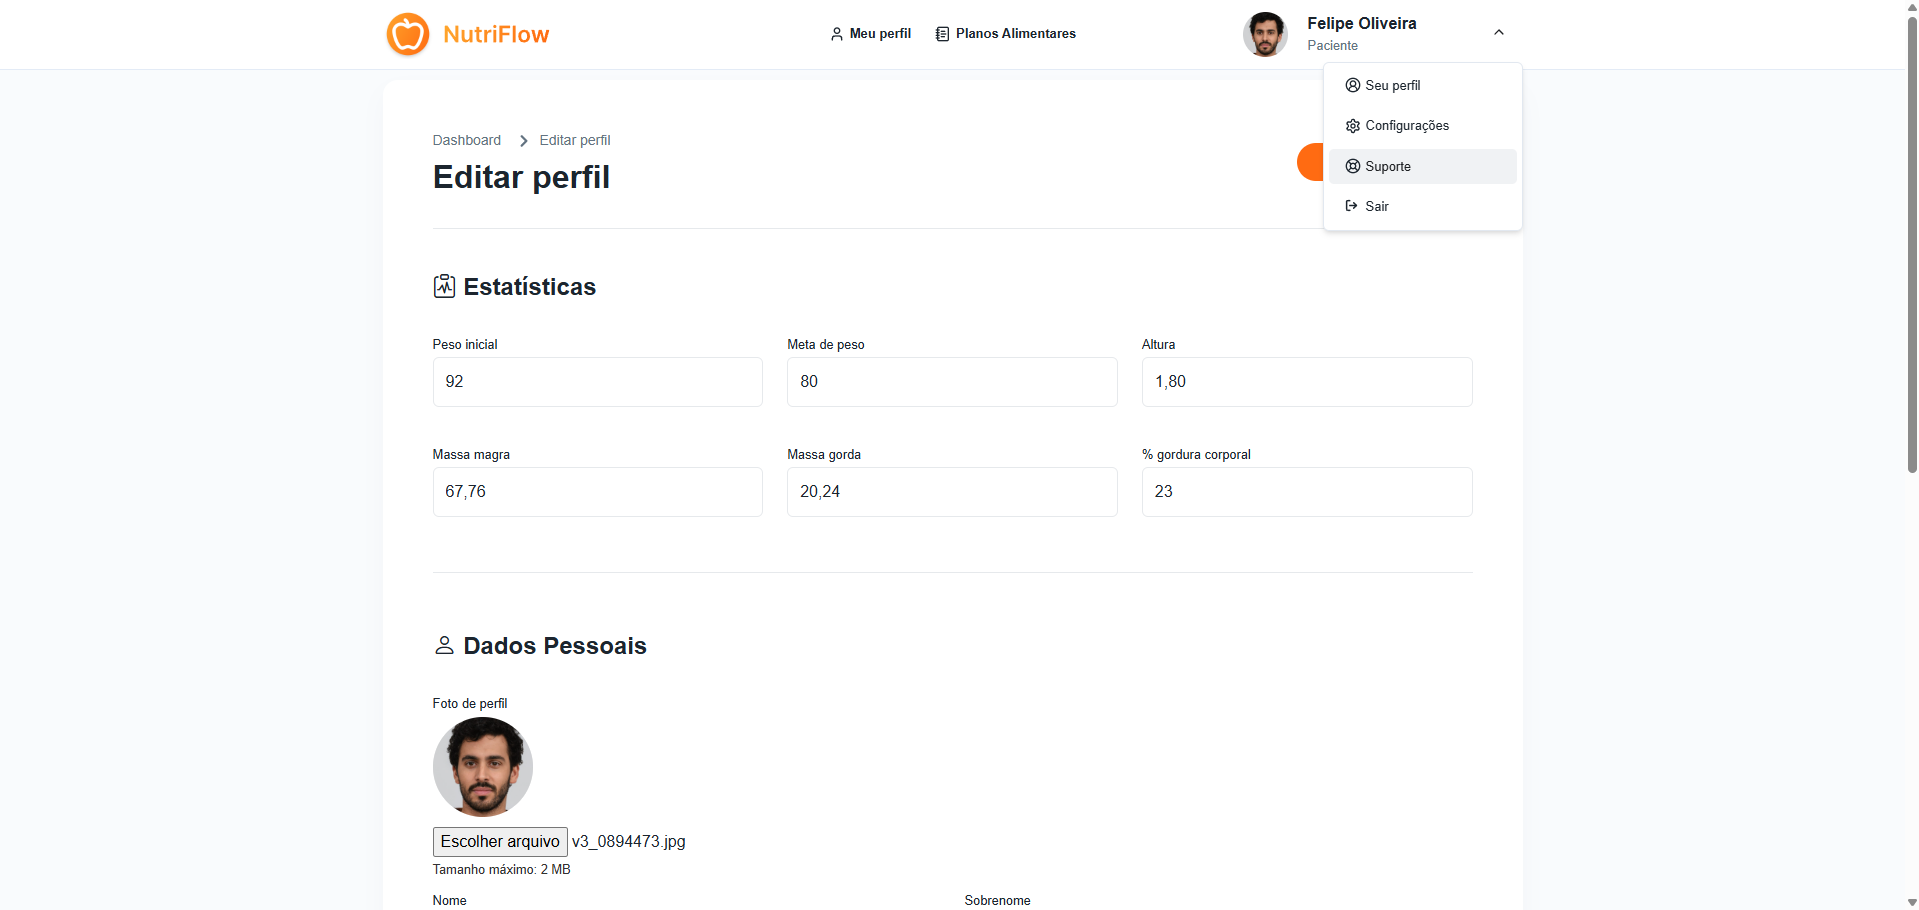
Task: Open Planos Alimentares navigation link
Action: [x=1005, y=34]
